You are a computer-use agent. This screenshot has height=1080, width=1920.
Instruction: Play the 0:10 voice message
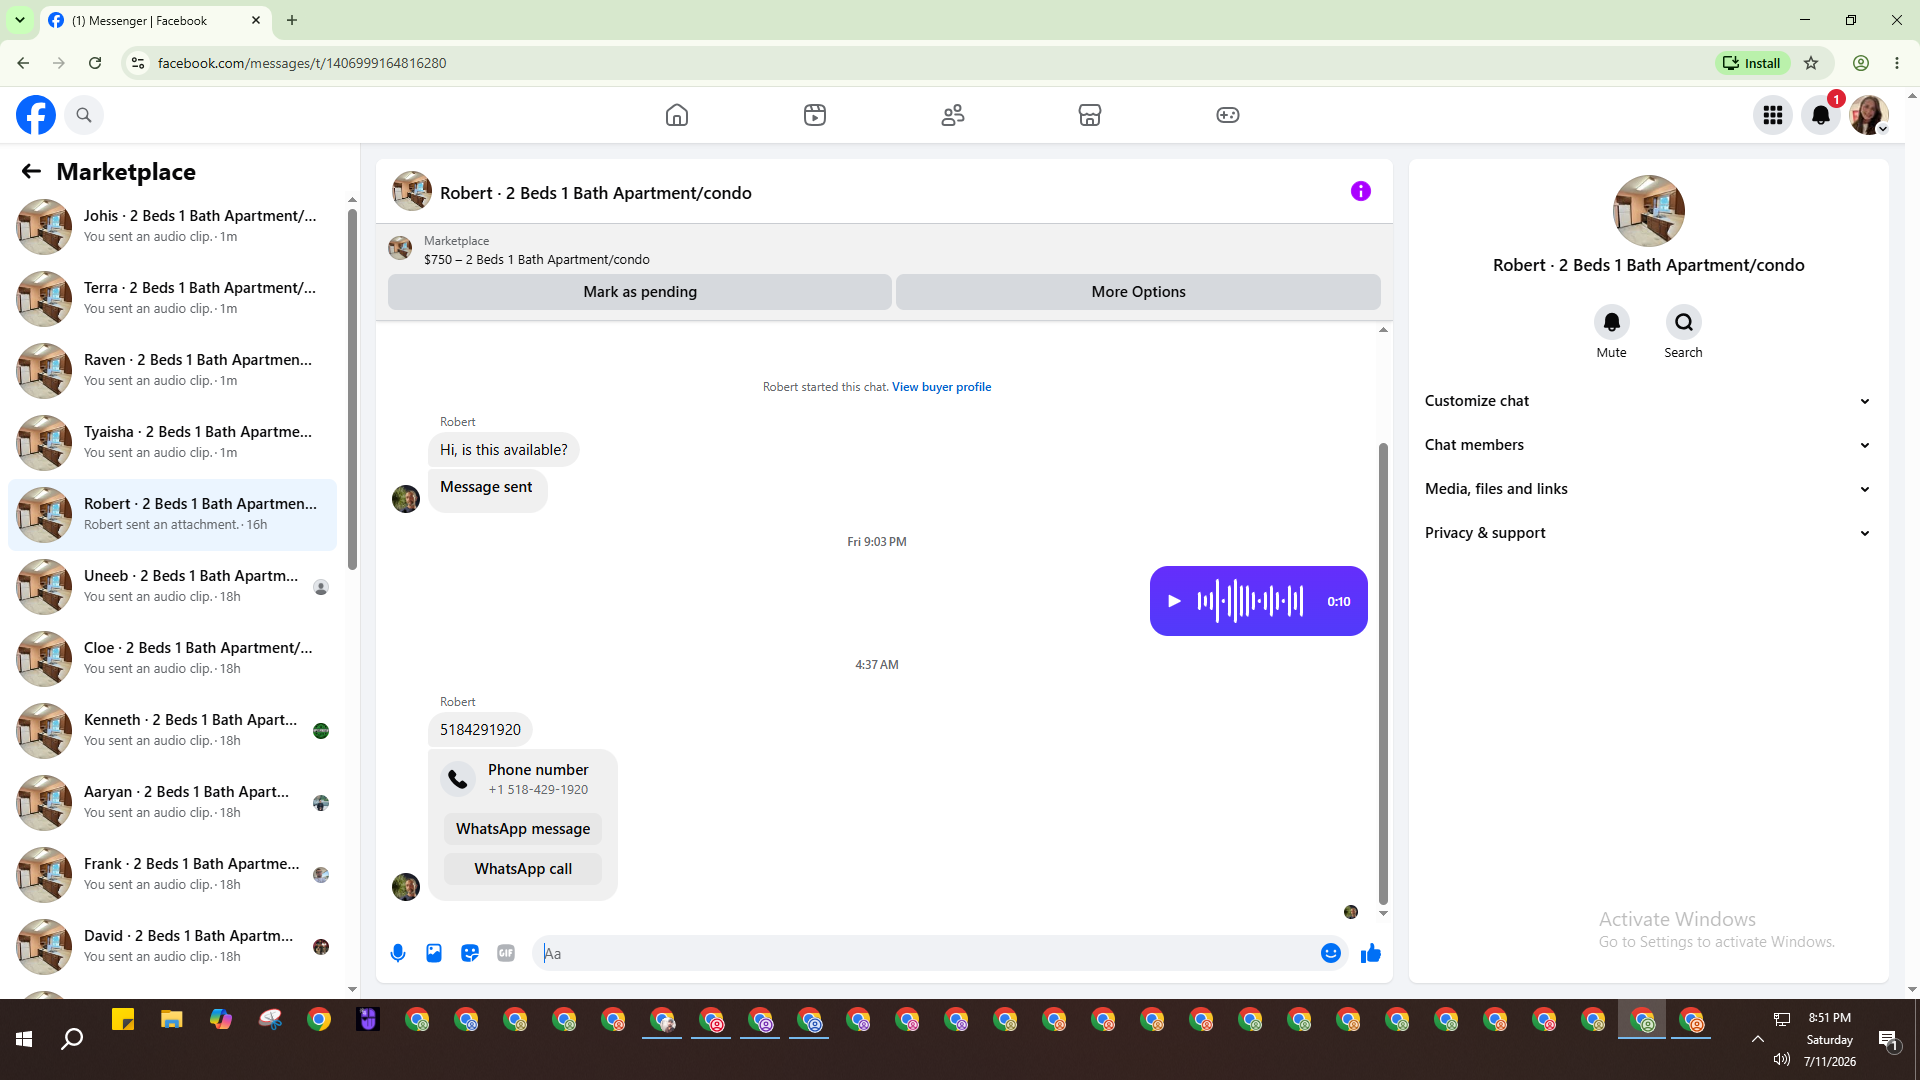[1175, 601]
